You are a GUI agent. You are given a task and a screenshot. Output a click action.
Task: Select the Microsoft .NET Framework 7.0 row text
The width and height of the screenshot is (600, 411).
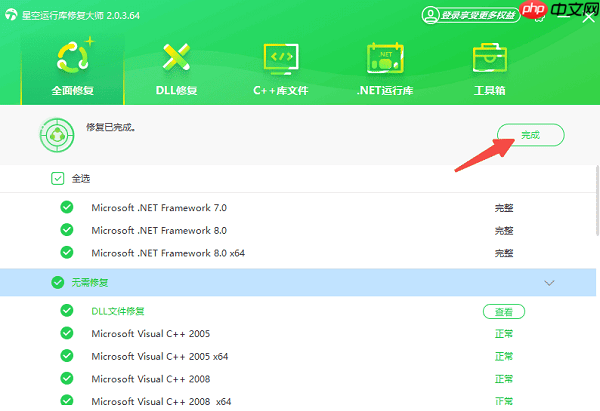tap(159, 208)
